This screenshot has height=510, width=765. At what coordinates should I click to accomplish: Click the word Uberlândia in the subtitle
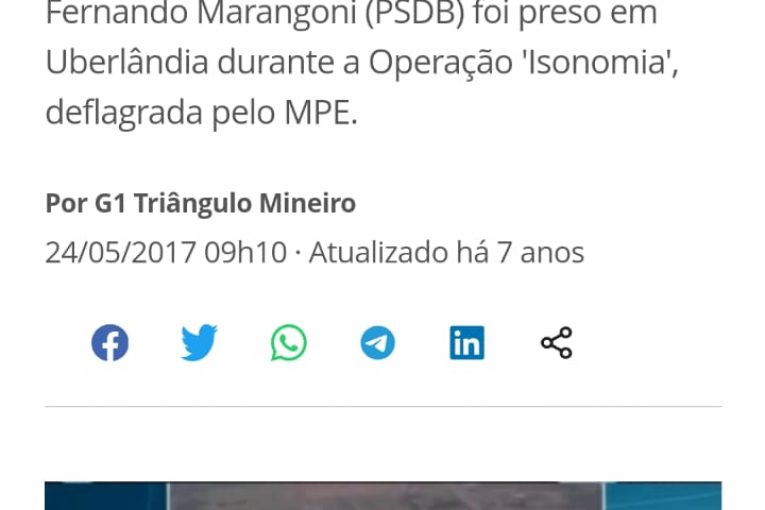pos(127,62)
